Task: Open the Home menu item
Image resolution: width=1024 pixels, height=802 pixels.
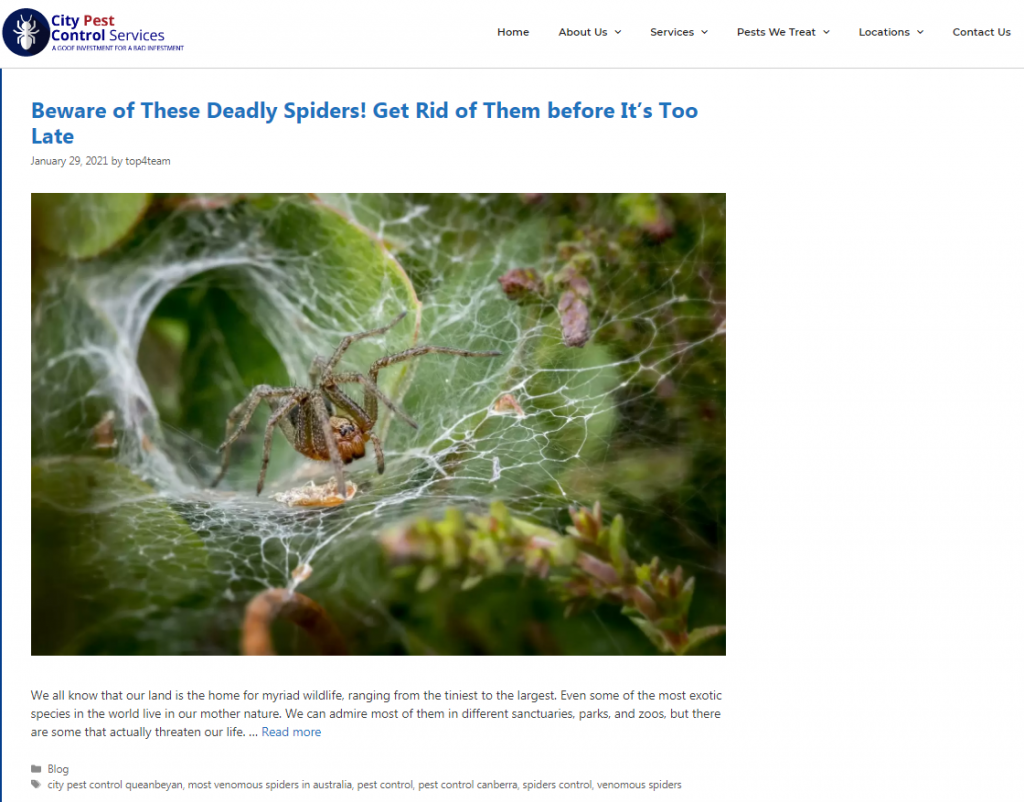Action: tap(513, 32)
